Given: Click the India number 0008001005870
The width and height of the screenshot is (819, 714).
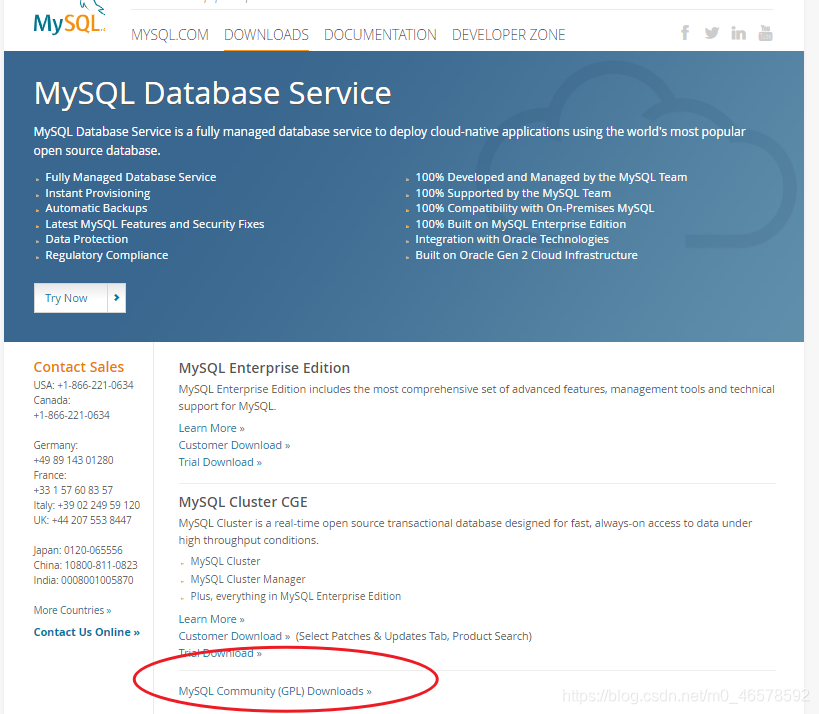Looking at the screenshot, I should point(97,580).
